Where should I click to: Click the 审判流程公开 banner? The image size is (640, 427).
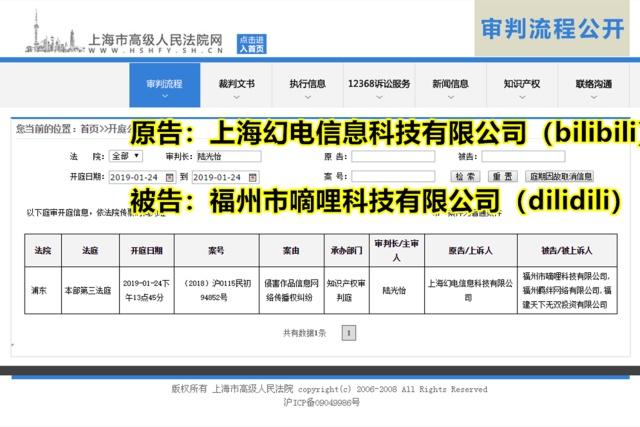pos(552,28)
